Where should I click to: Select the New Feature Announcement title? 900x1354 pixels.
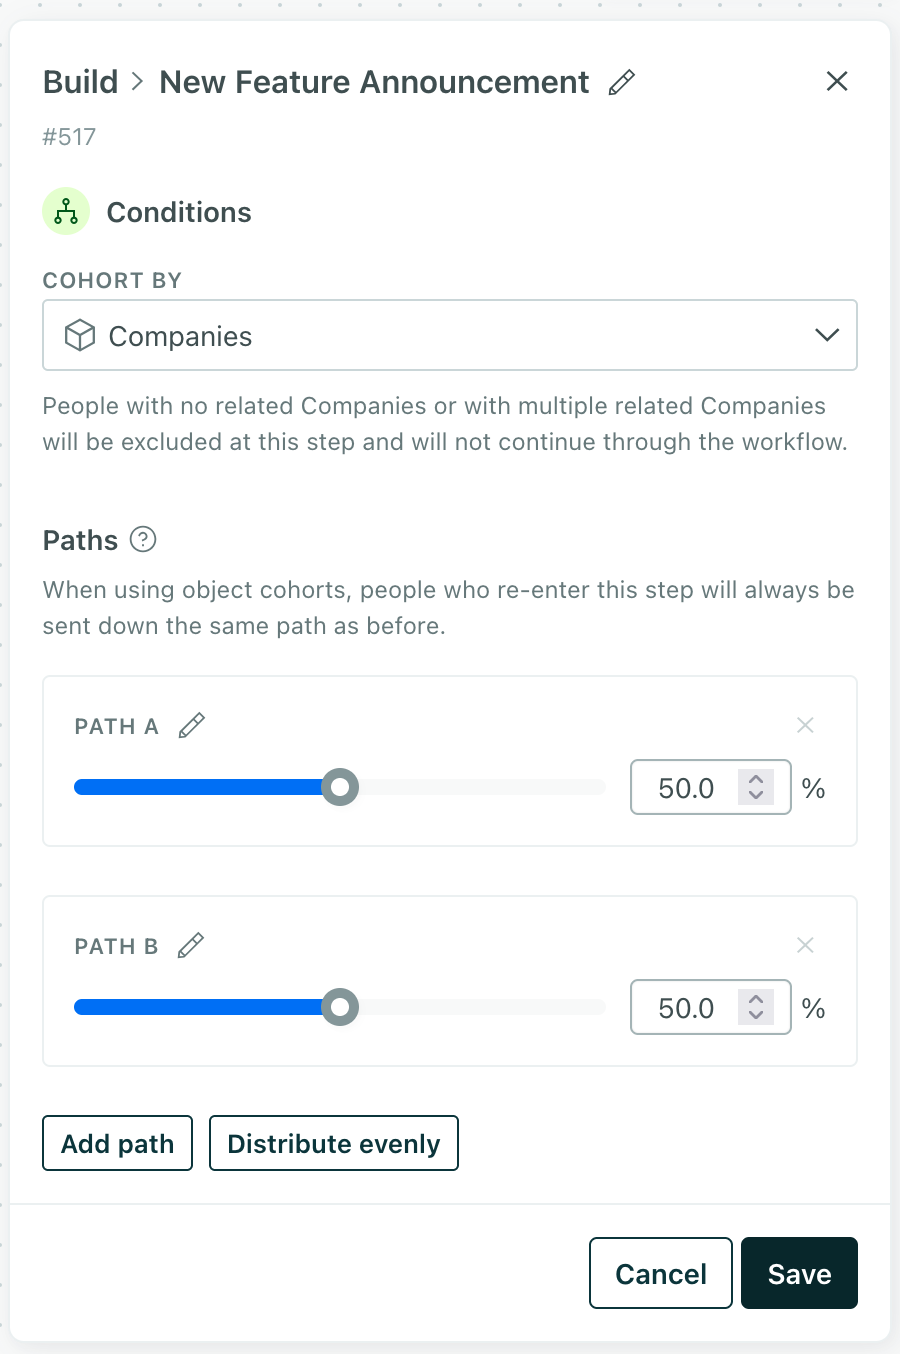pos(372,82)
